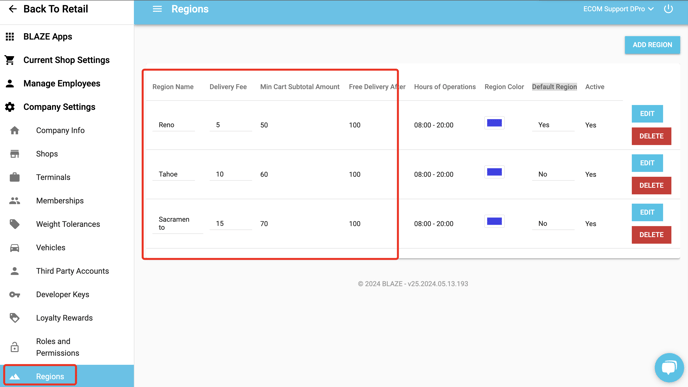Open Weight Tolerances page

pos(67,224)
